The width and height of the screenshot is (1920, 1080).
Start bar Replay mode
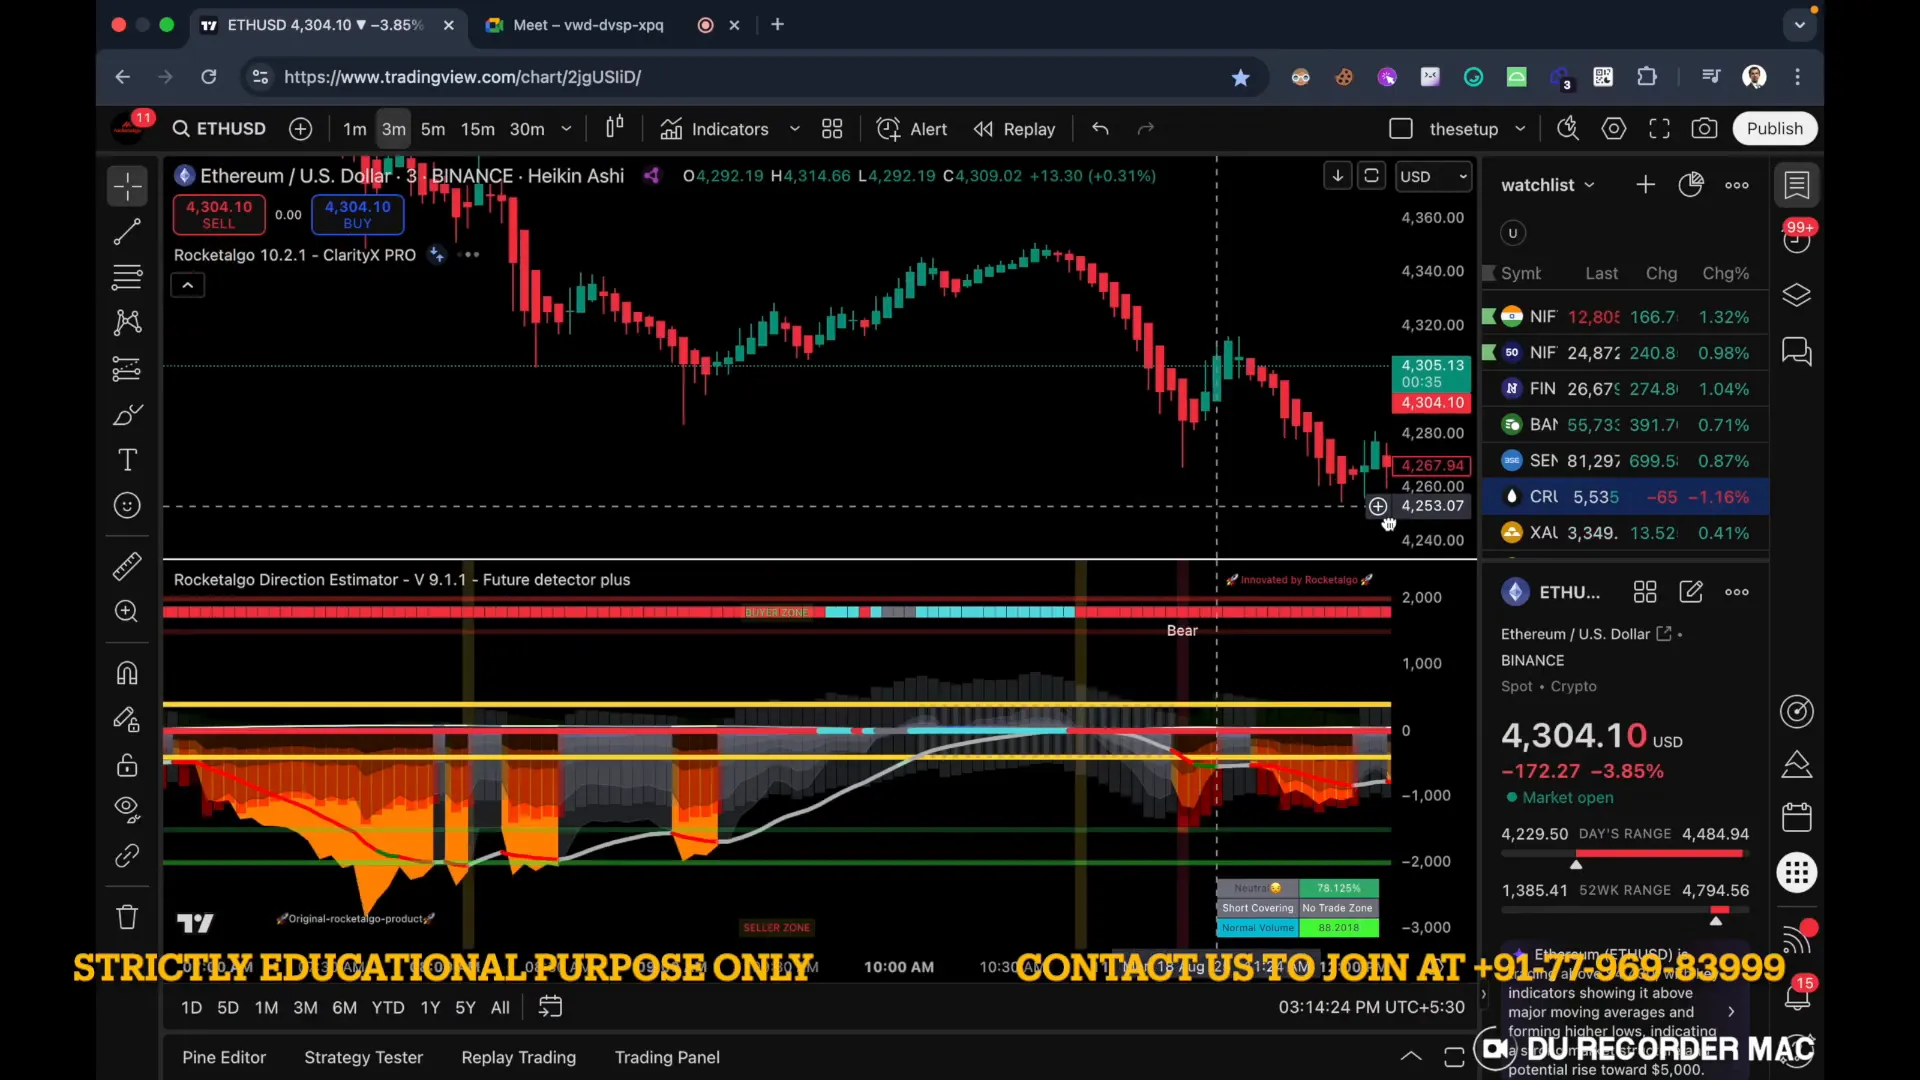pyautogui.click(x=1015, y=129)
